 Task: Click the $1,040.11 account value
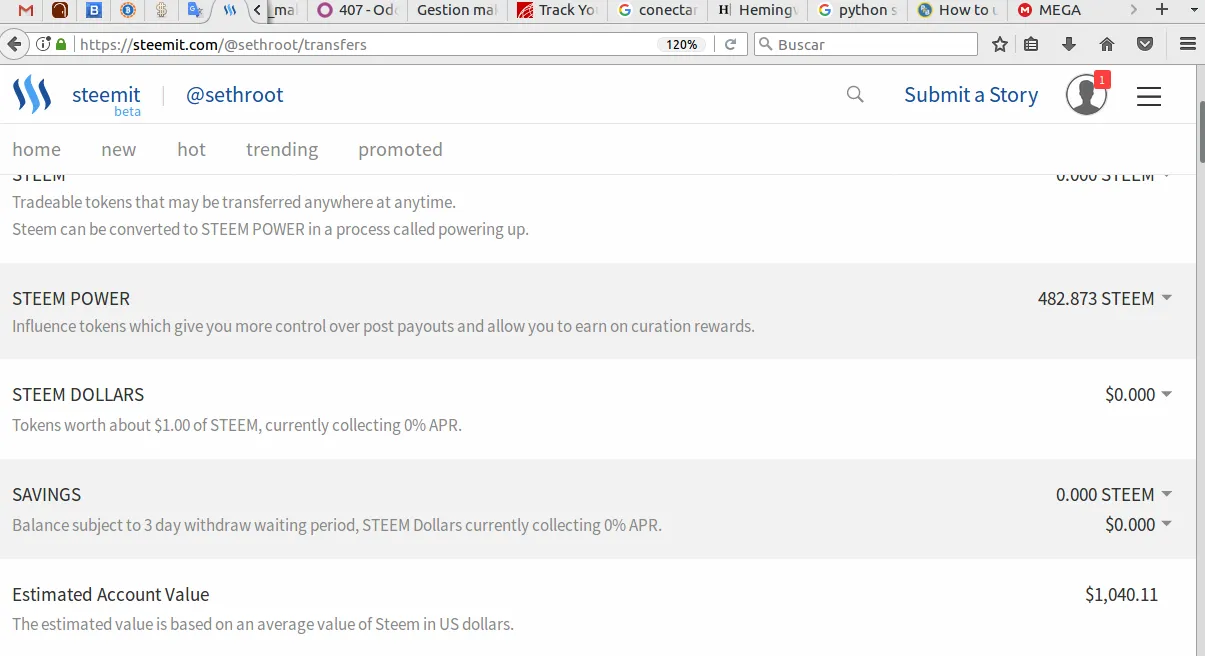1121,594
